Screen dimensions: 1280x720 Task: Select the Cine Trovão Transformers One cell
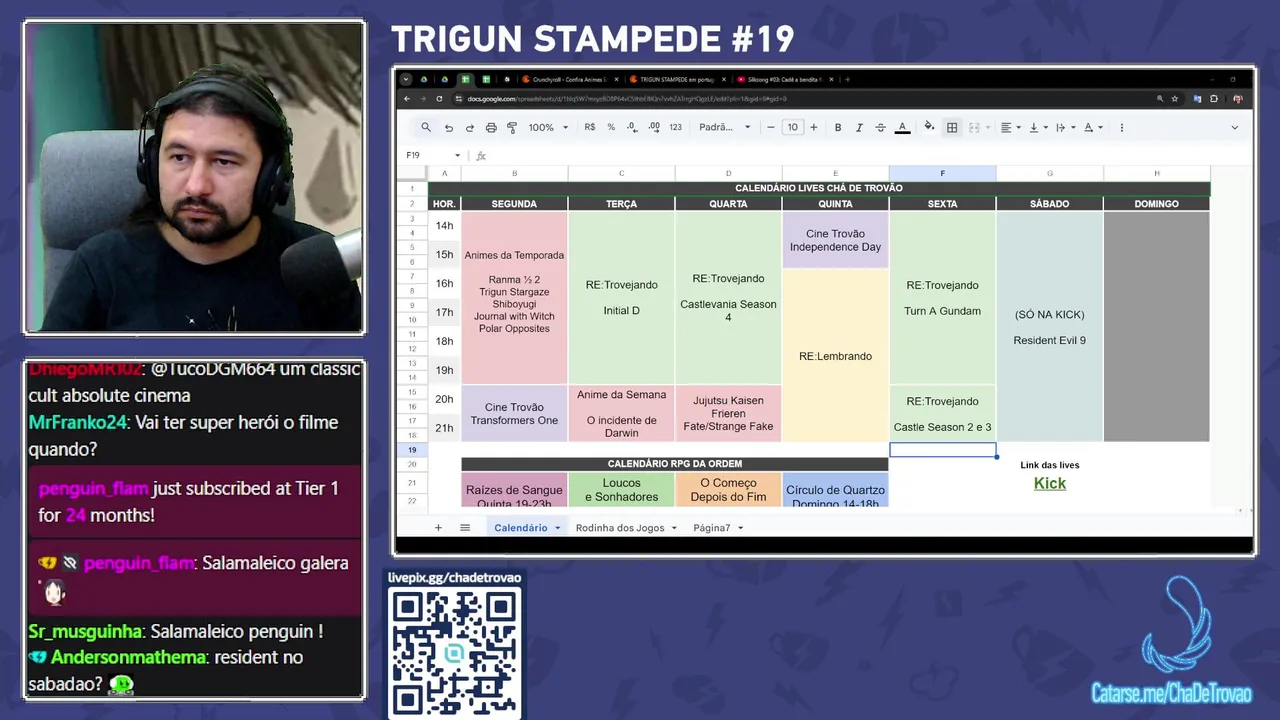(x=514, y=414)
